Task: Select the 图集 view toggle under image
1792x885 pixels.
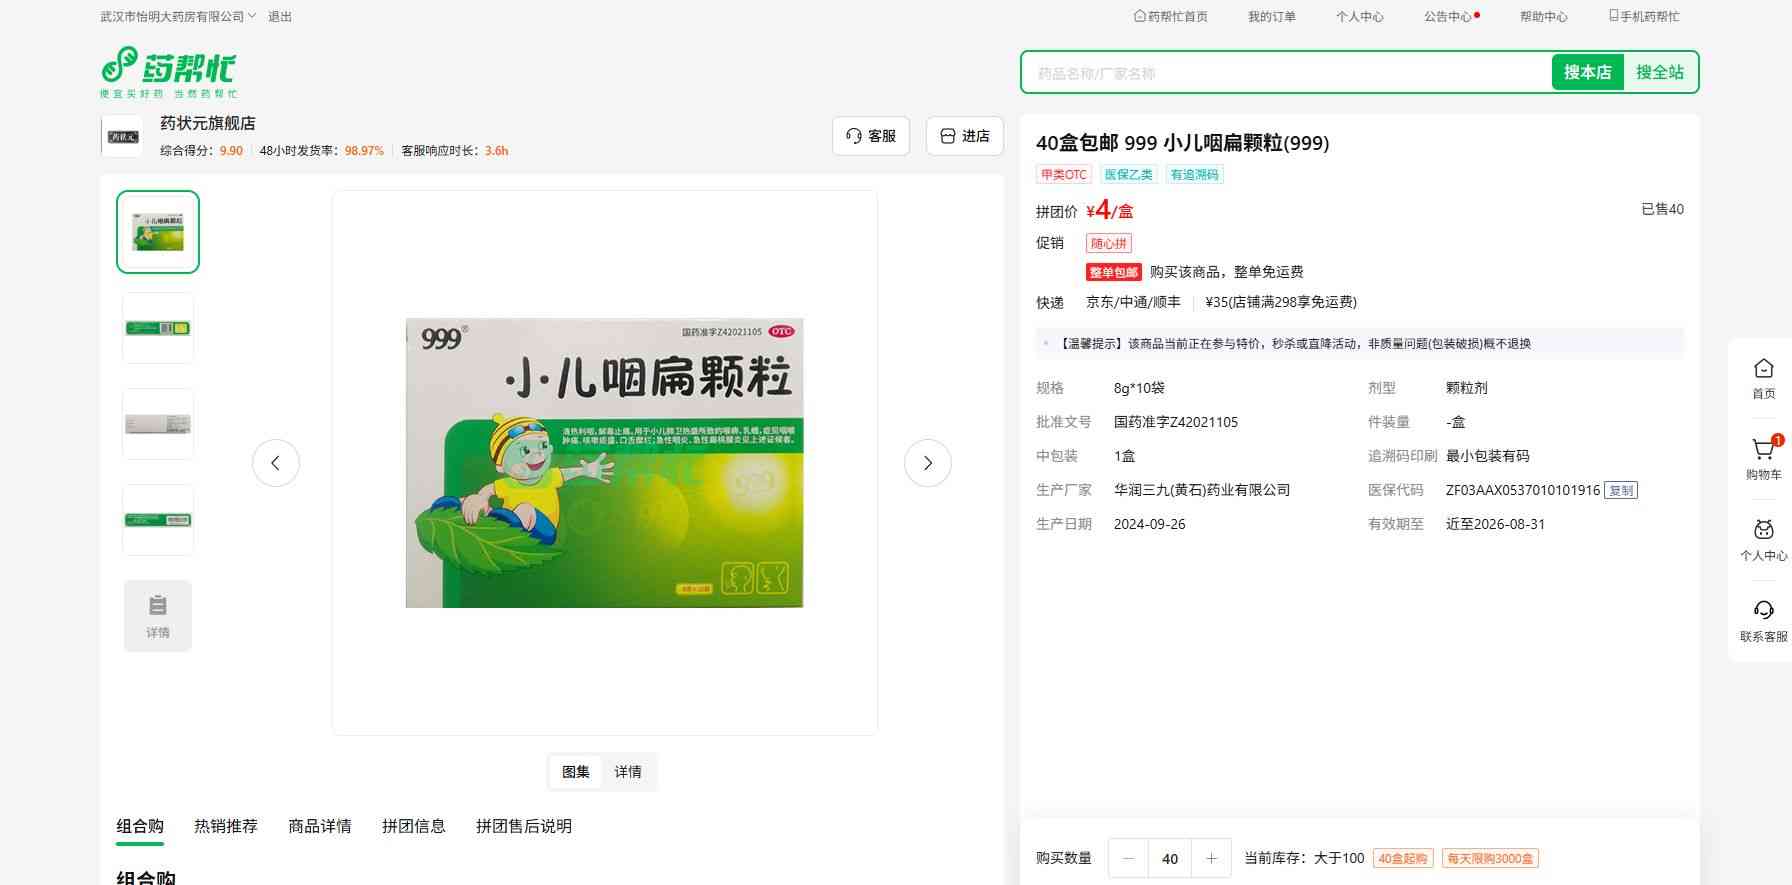Action: [x=576, y=772]
